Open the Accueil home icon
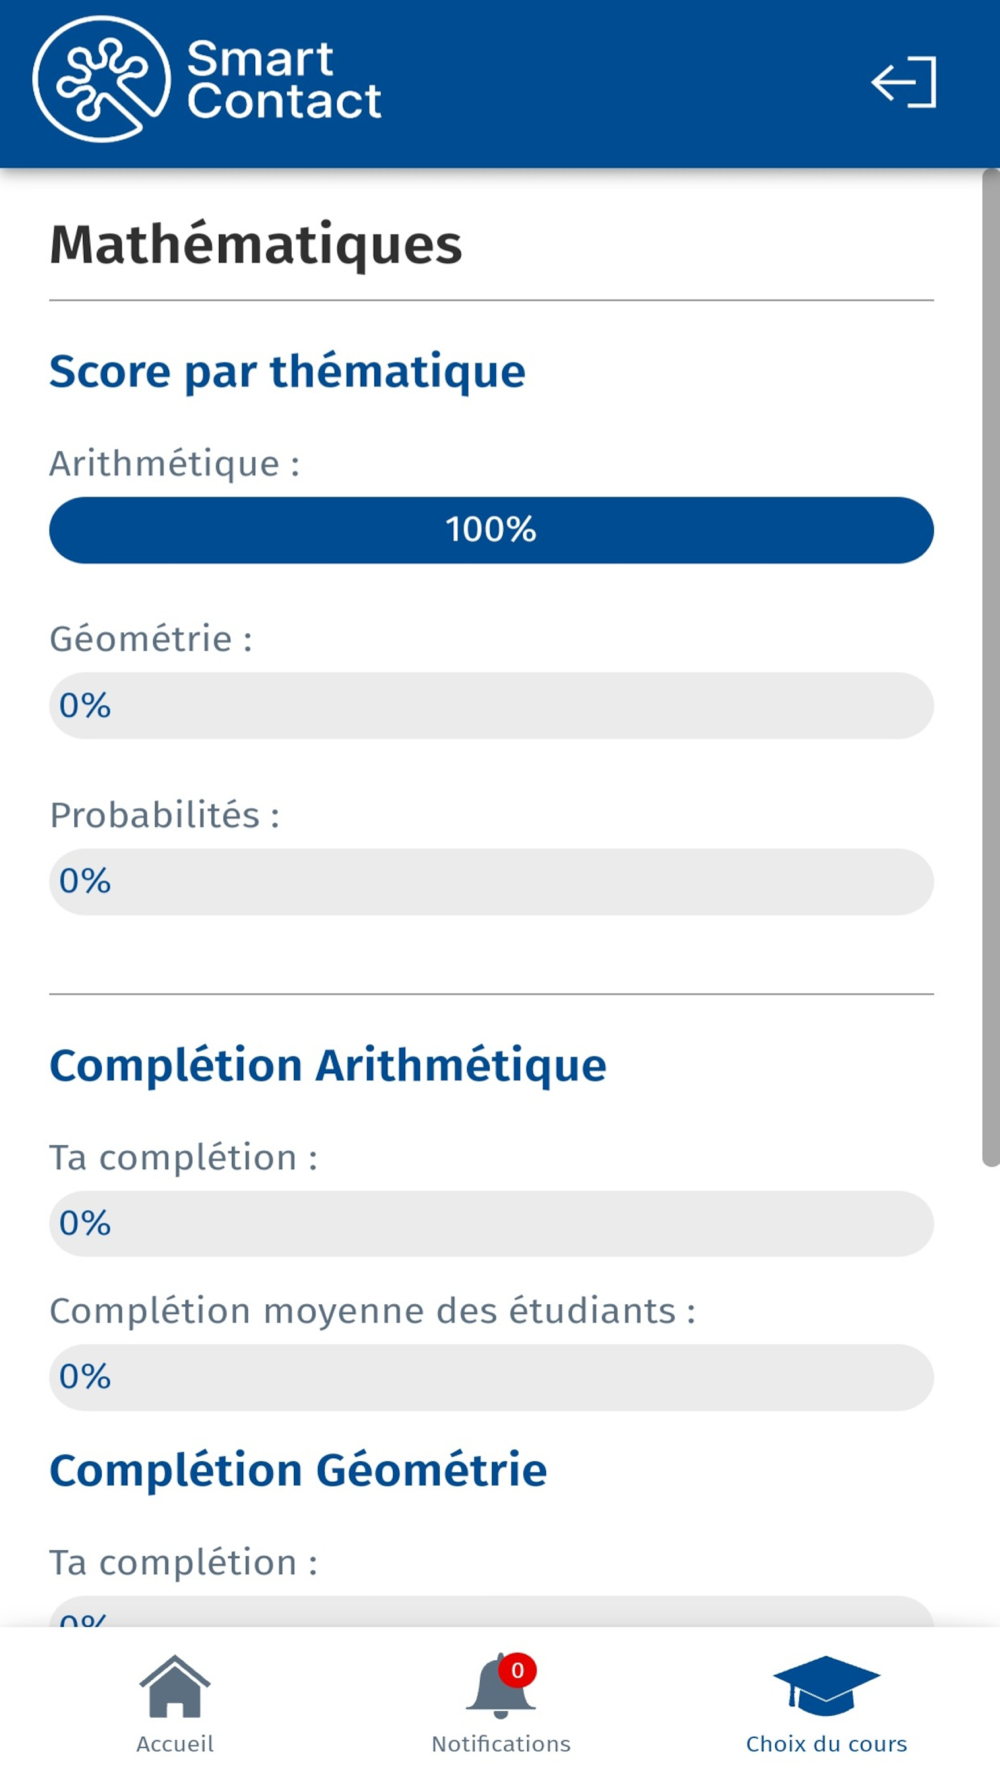1000x1778 pixels. 175,1686
